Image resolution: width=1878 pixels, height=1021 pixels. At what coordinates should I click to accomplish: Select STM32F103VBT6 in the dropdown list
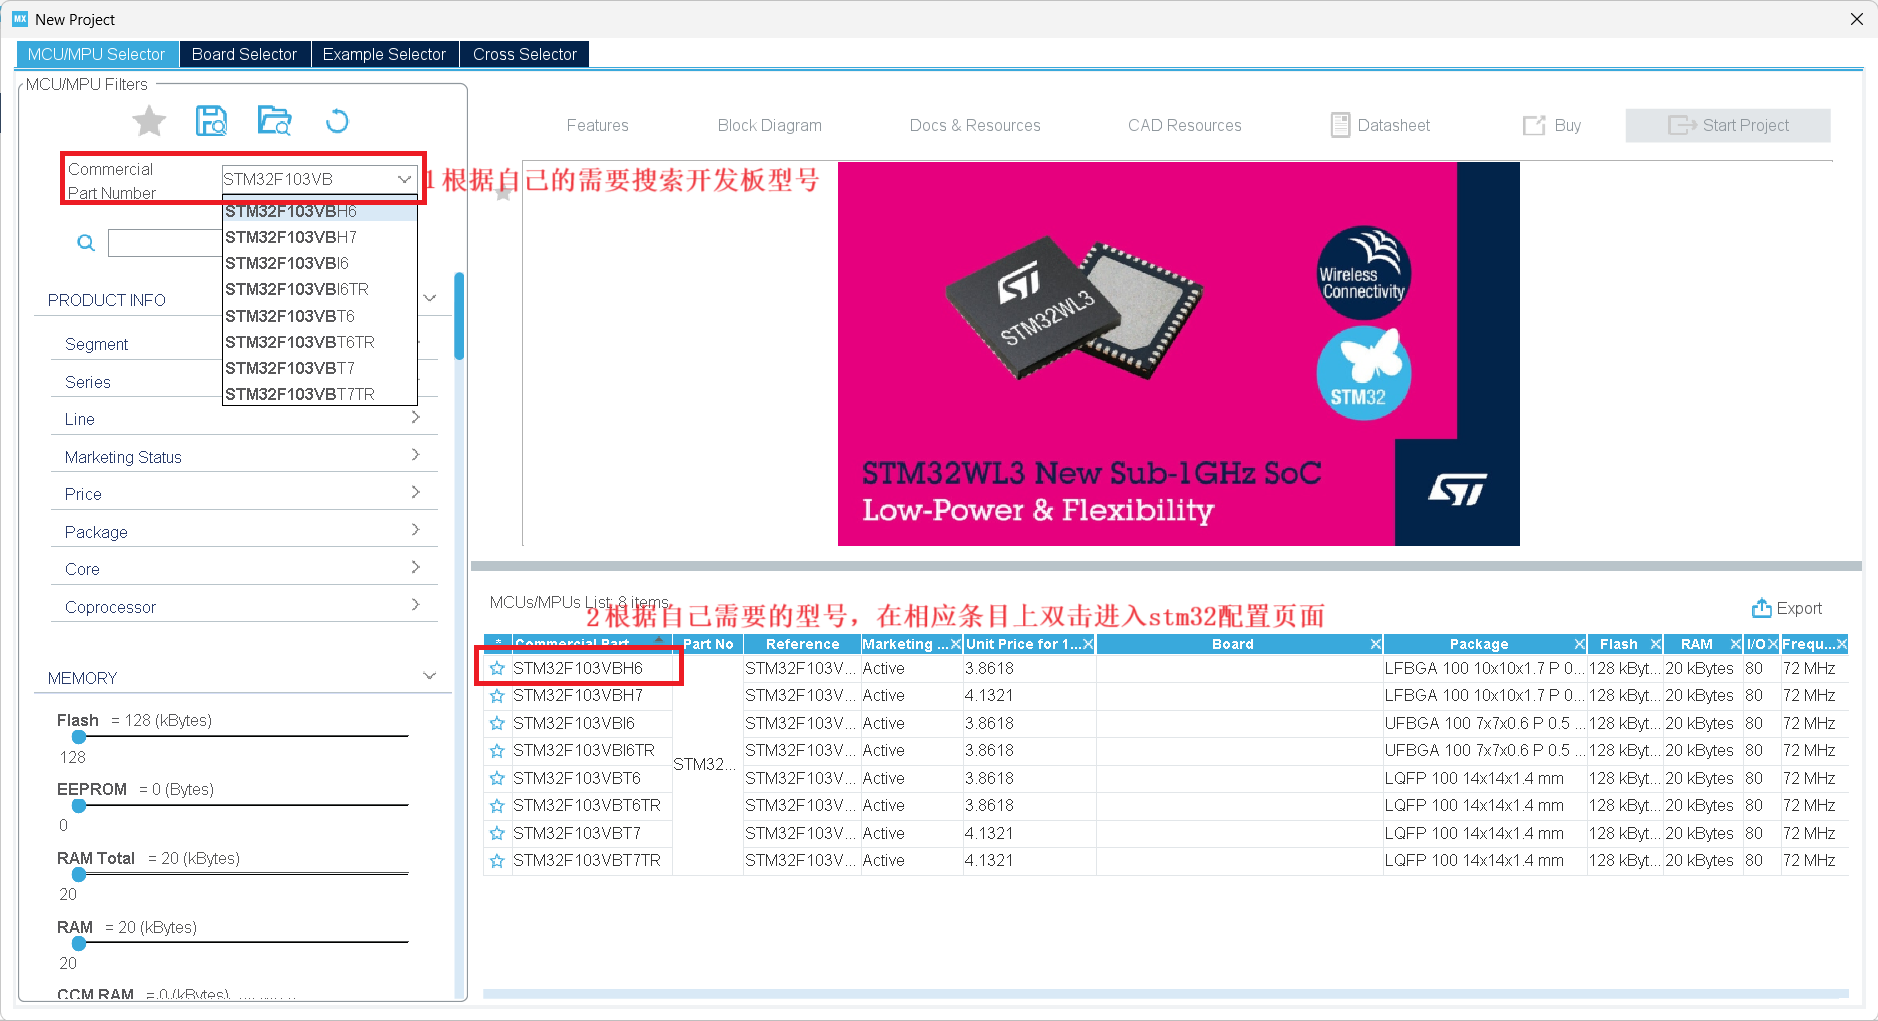click(x=319, y=316)
